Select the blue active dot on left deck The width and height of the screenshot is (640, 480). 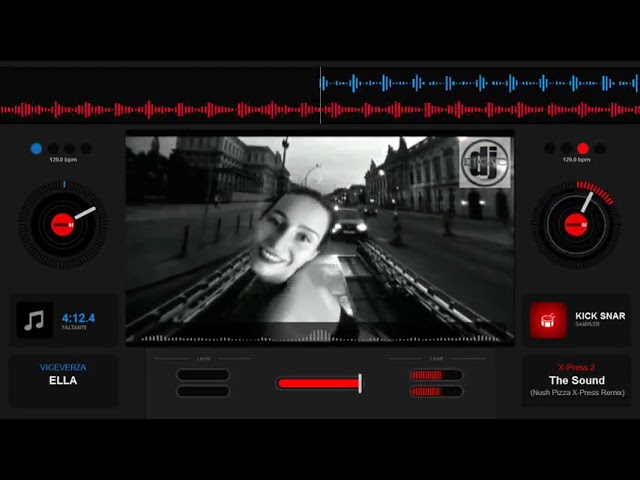[x=36, y=149]
